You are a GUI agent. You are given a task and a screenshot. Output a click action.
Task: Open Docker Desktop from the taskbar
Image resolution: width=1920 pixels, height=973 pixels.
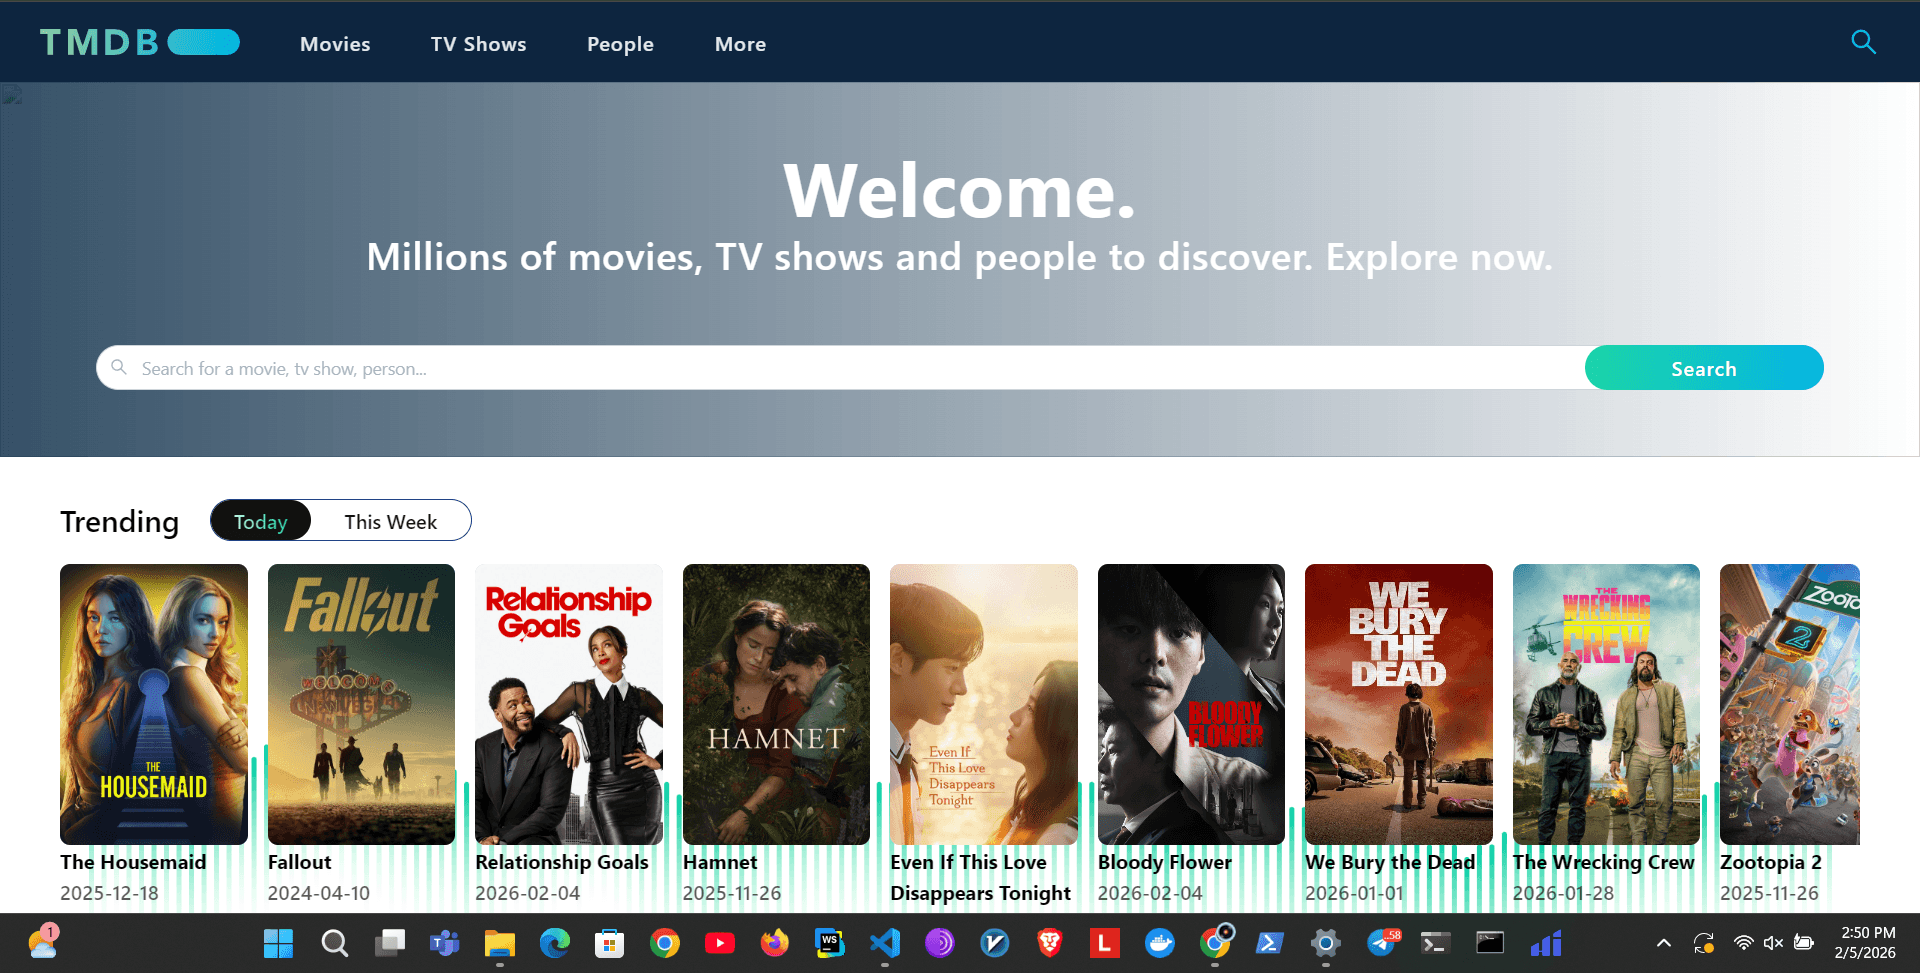(1160, 943)
